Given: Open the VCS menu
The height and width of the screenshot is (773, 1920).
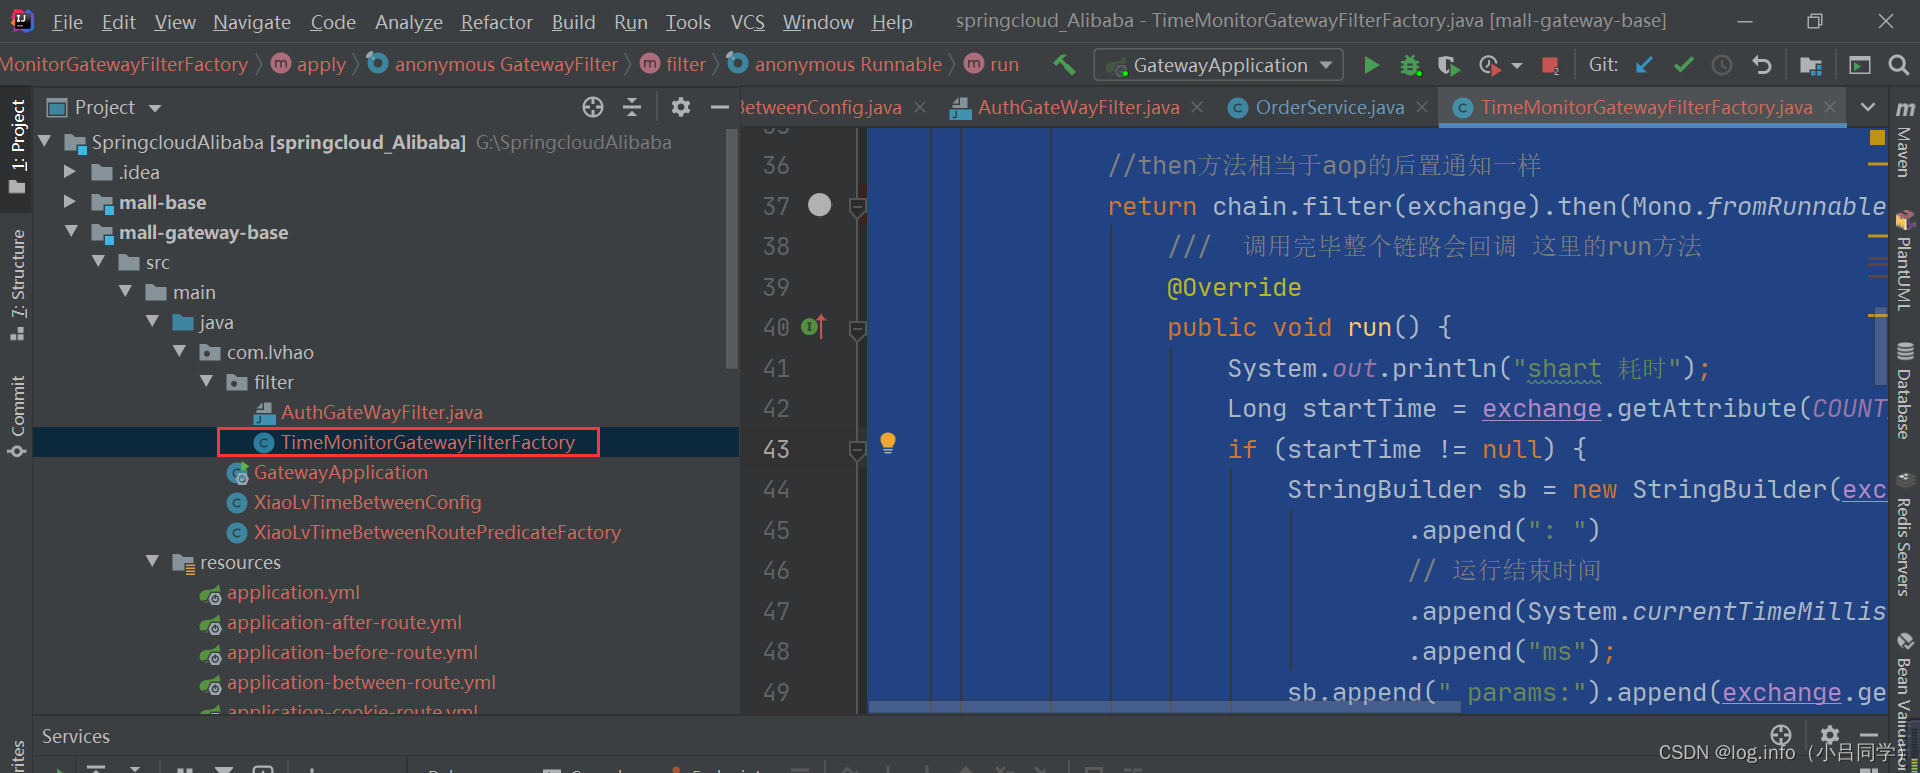Looking at the screenshot, I should (x=747, y=21).
